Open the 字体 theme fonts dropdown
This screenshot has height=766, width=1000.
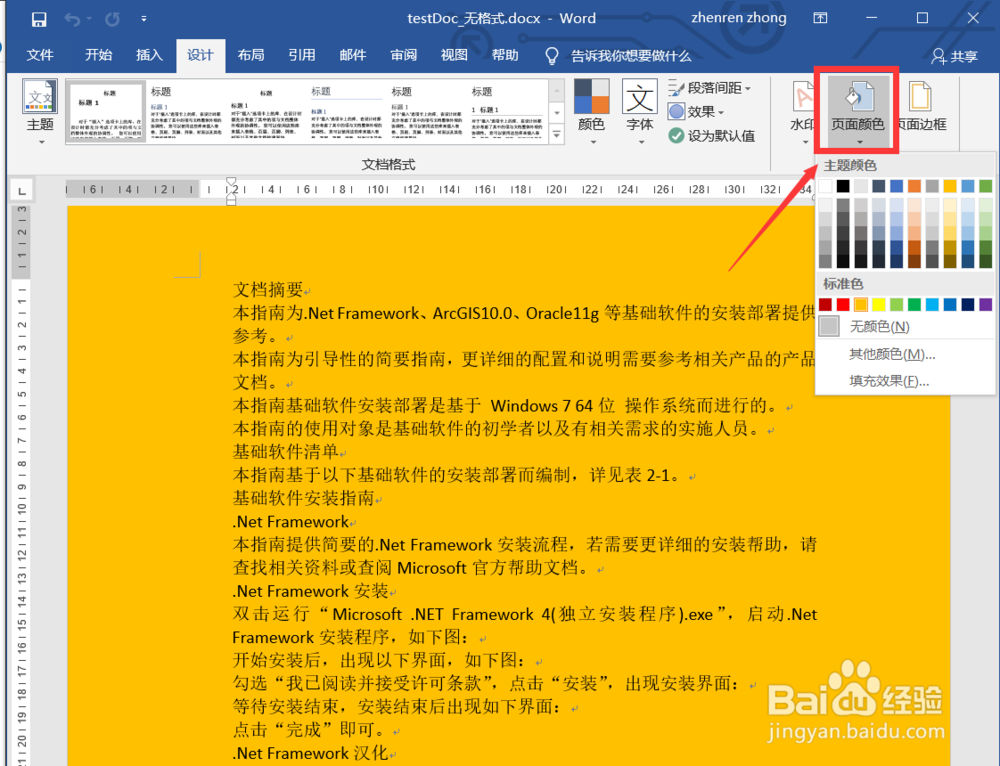pos(640,112)
